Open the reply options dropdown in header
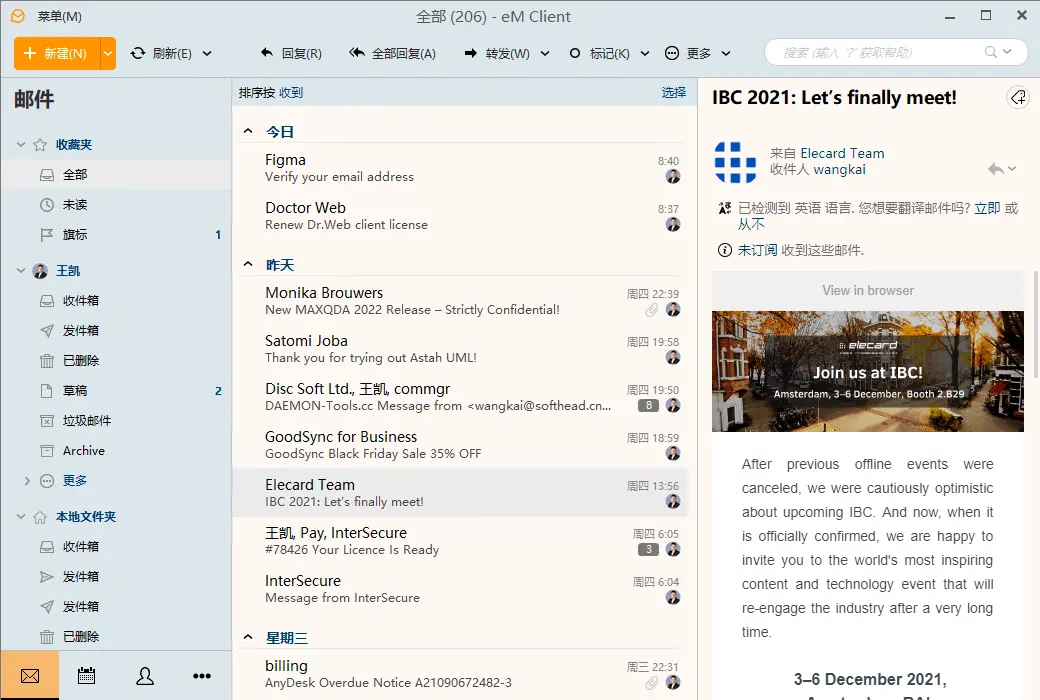The image size is (1040, 700). tap(1012, 169)
